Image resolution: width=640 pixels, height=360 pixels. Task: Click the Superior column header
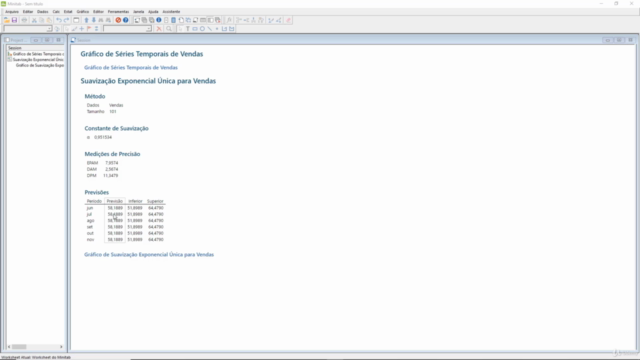155,201
